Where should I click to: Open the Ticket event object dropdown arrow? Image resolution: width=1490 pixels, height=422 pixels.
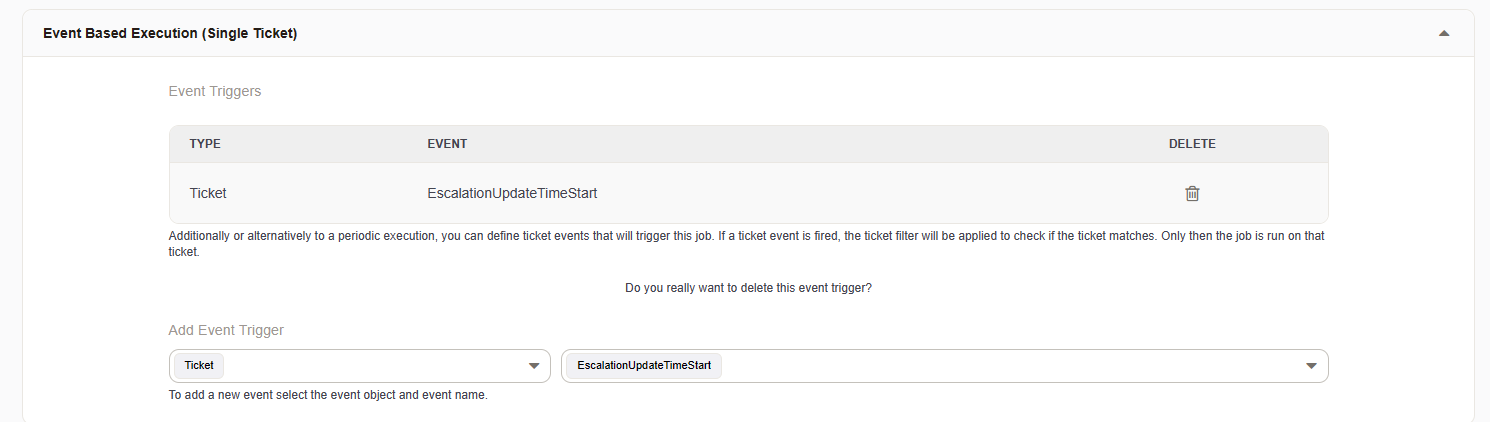tap(534, 366)
